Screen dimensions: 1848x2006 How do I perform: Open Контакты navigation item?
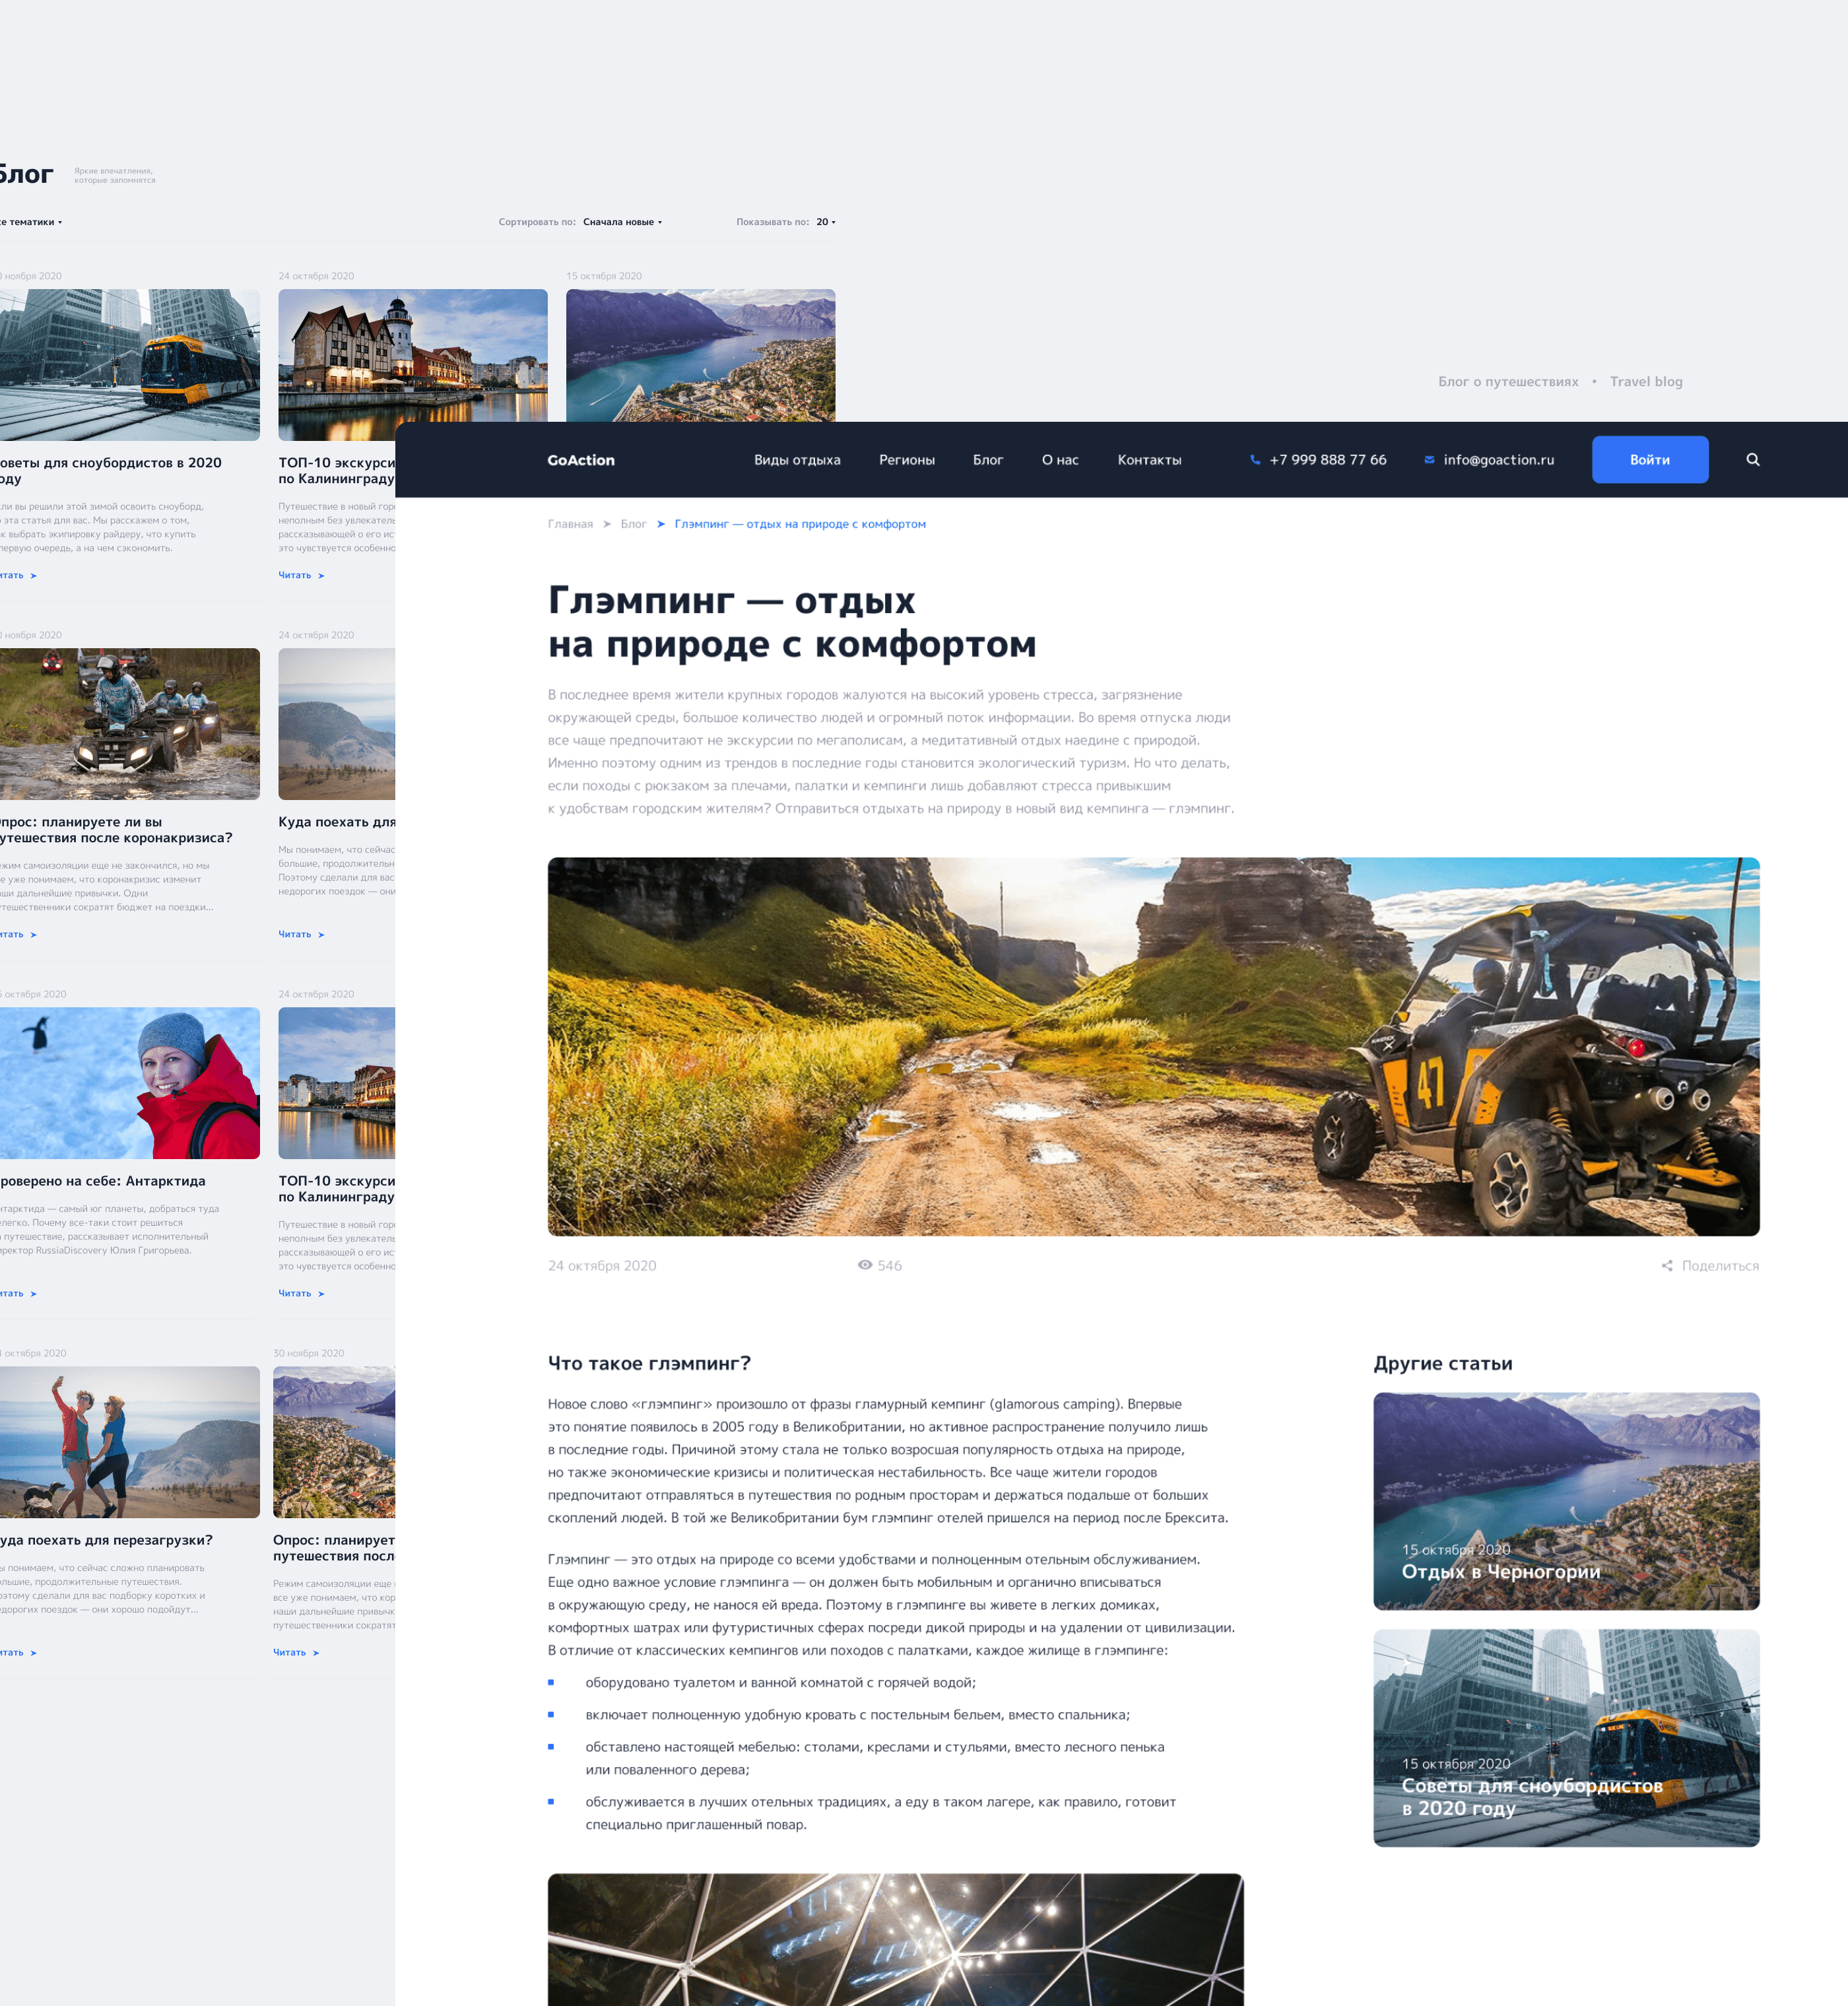tap(1149, 460)
